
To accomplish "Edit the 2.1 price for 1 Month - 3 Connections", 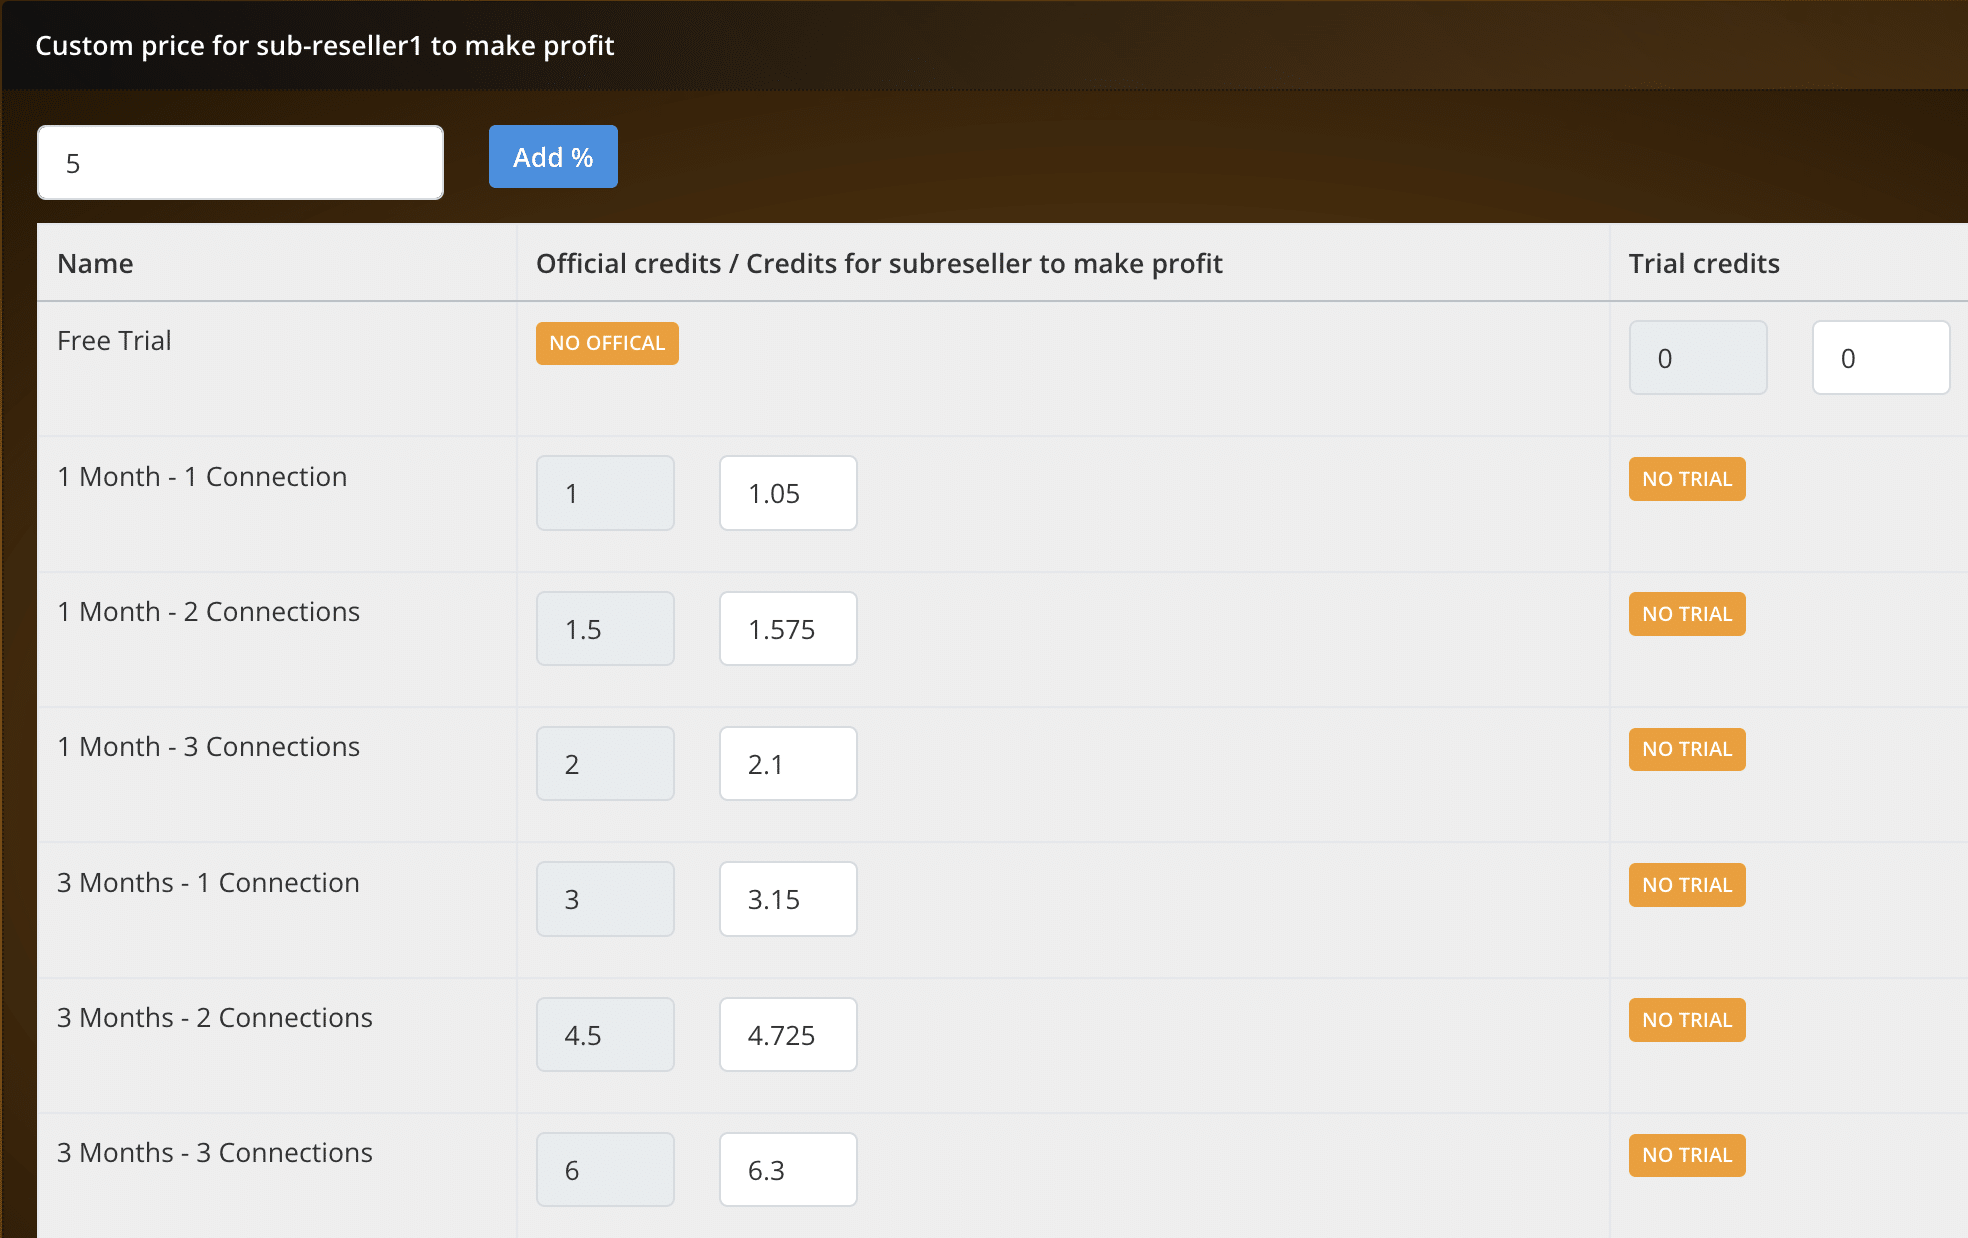I will tap(788, 764).
